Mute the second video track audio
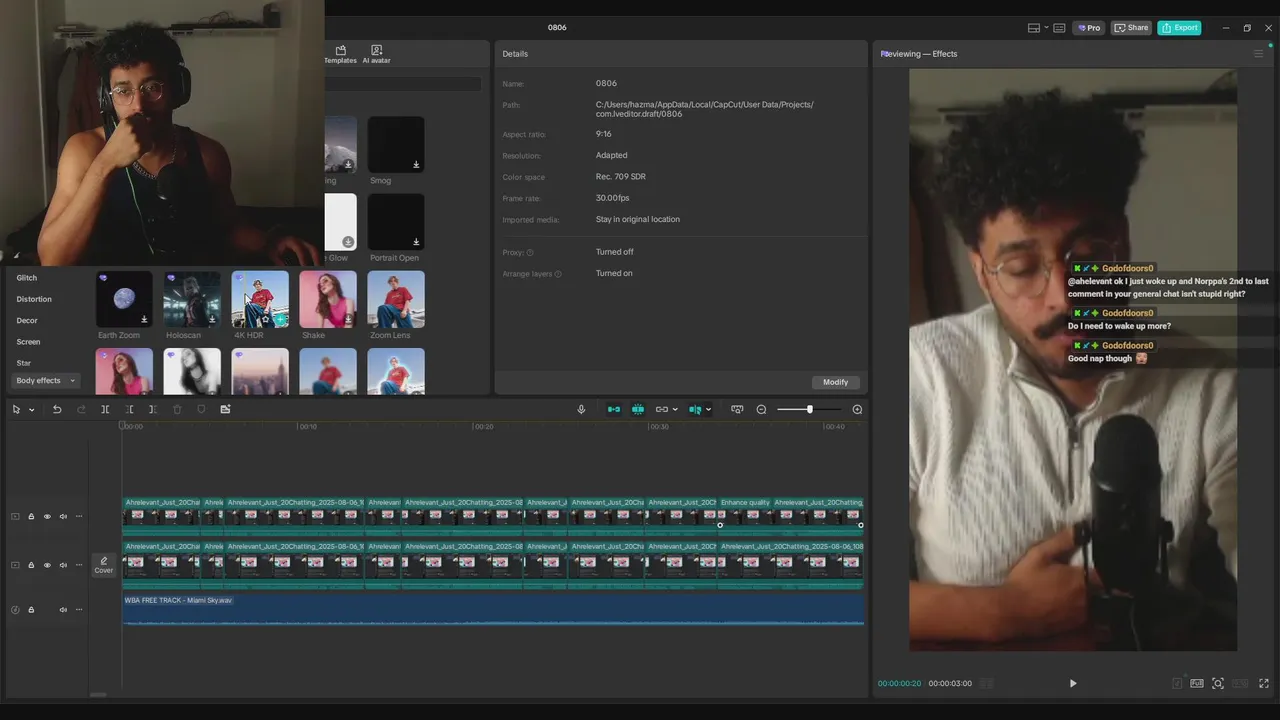Image resolution: width=1280 pixels, height=720 pixels. [63, 565]
